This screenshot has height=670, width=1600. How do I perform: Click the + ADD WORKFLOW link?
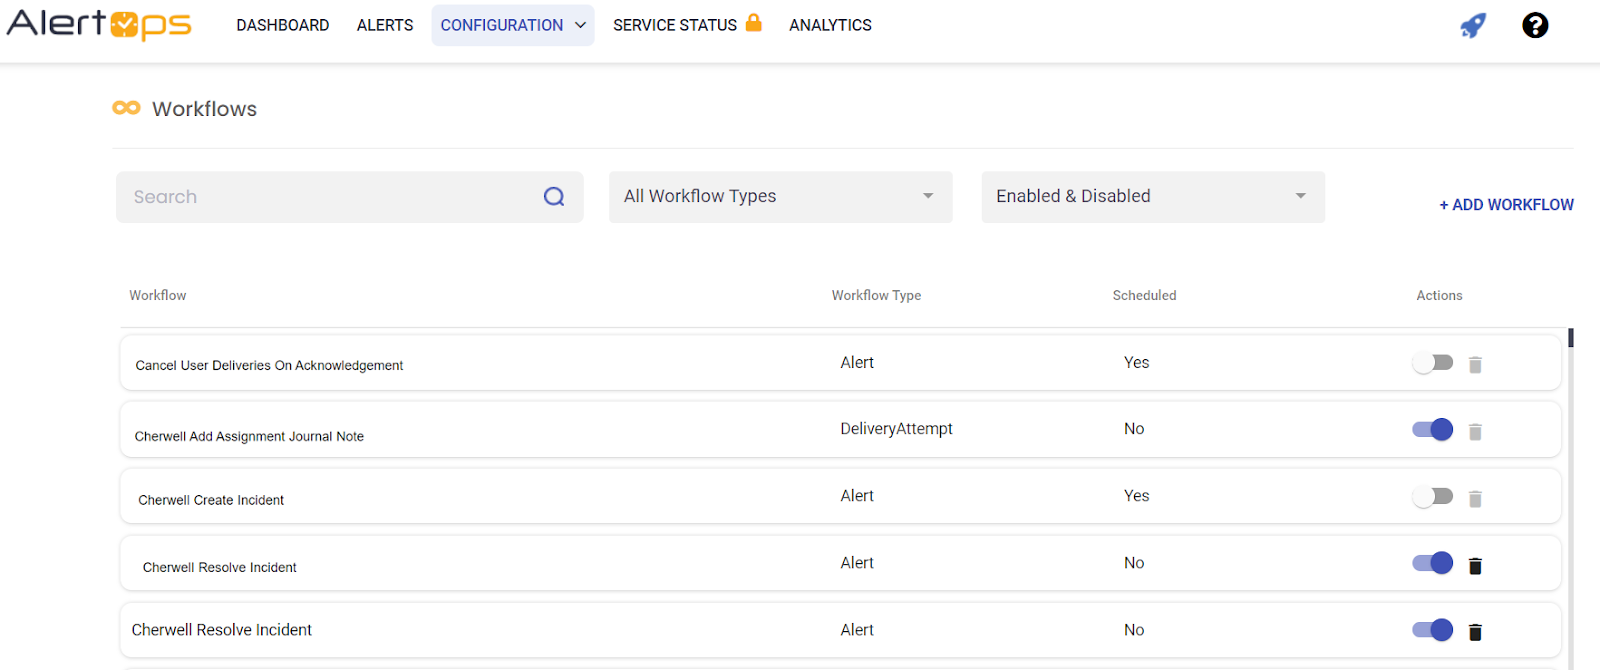1506,205
